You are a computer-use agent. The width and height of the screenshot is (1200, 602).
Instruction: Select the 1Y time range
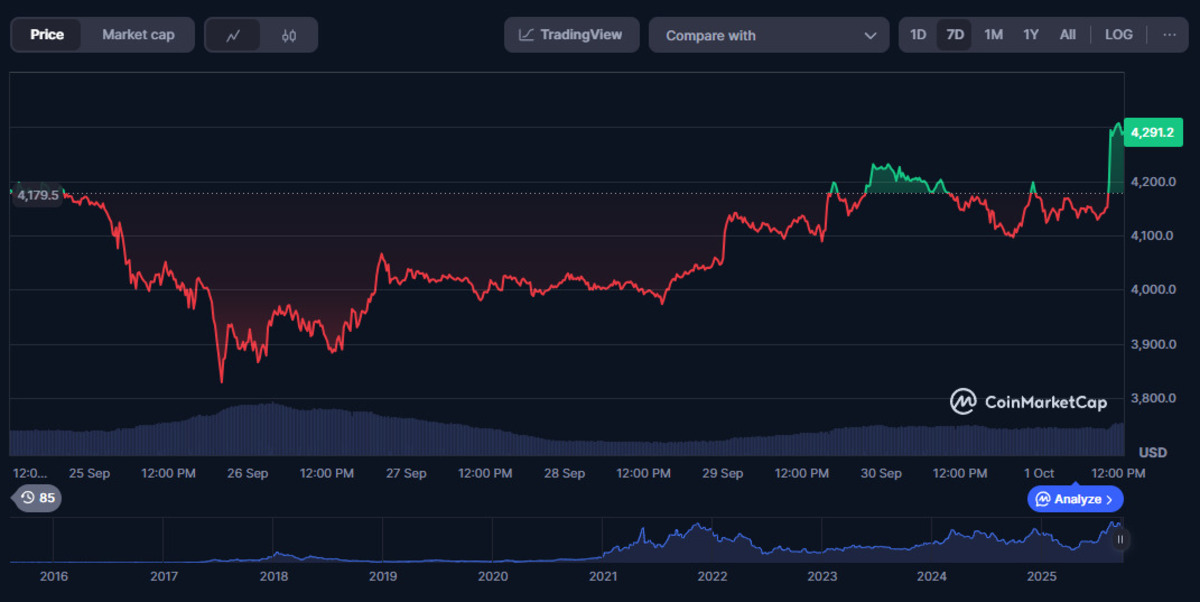1031,35
